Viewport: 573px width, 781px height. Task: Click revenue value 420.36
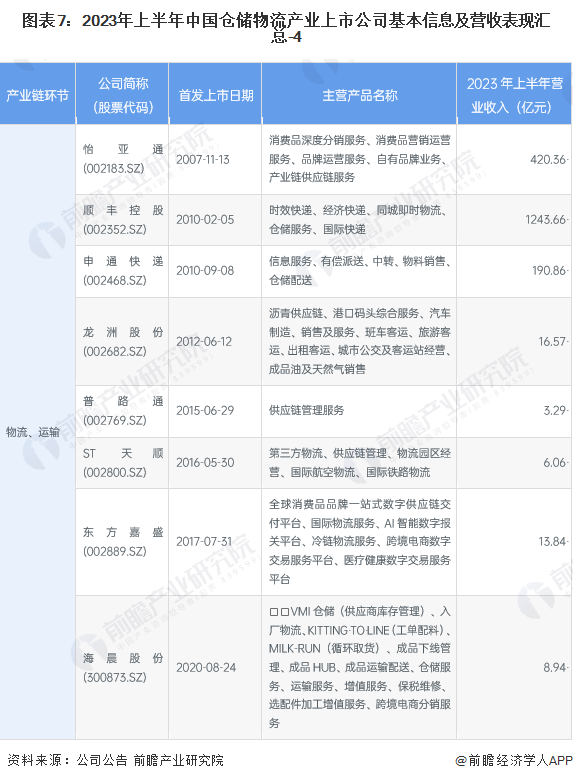[x=548, y=160]
